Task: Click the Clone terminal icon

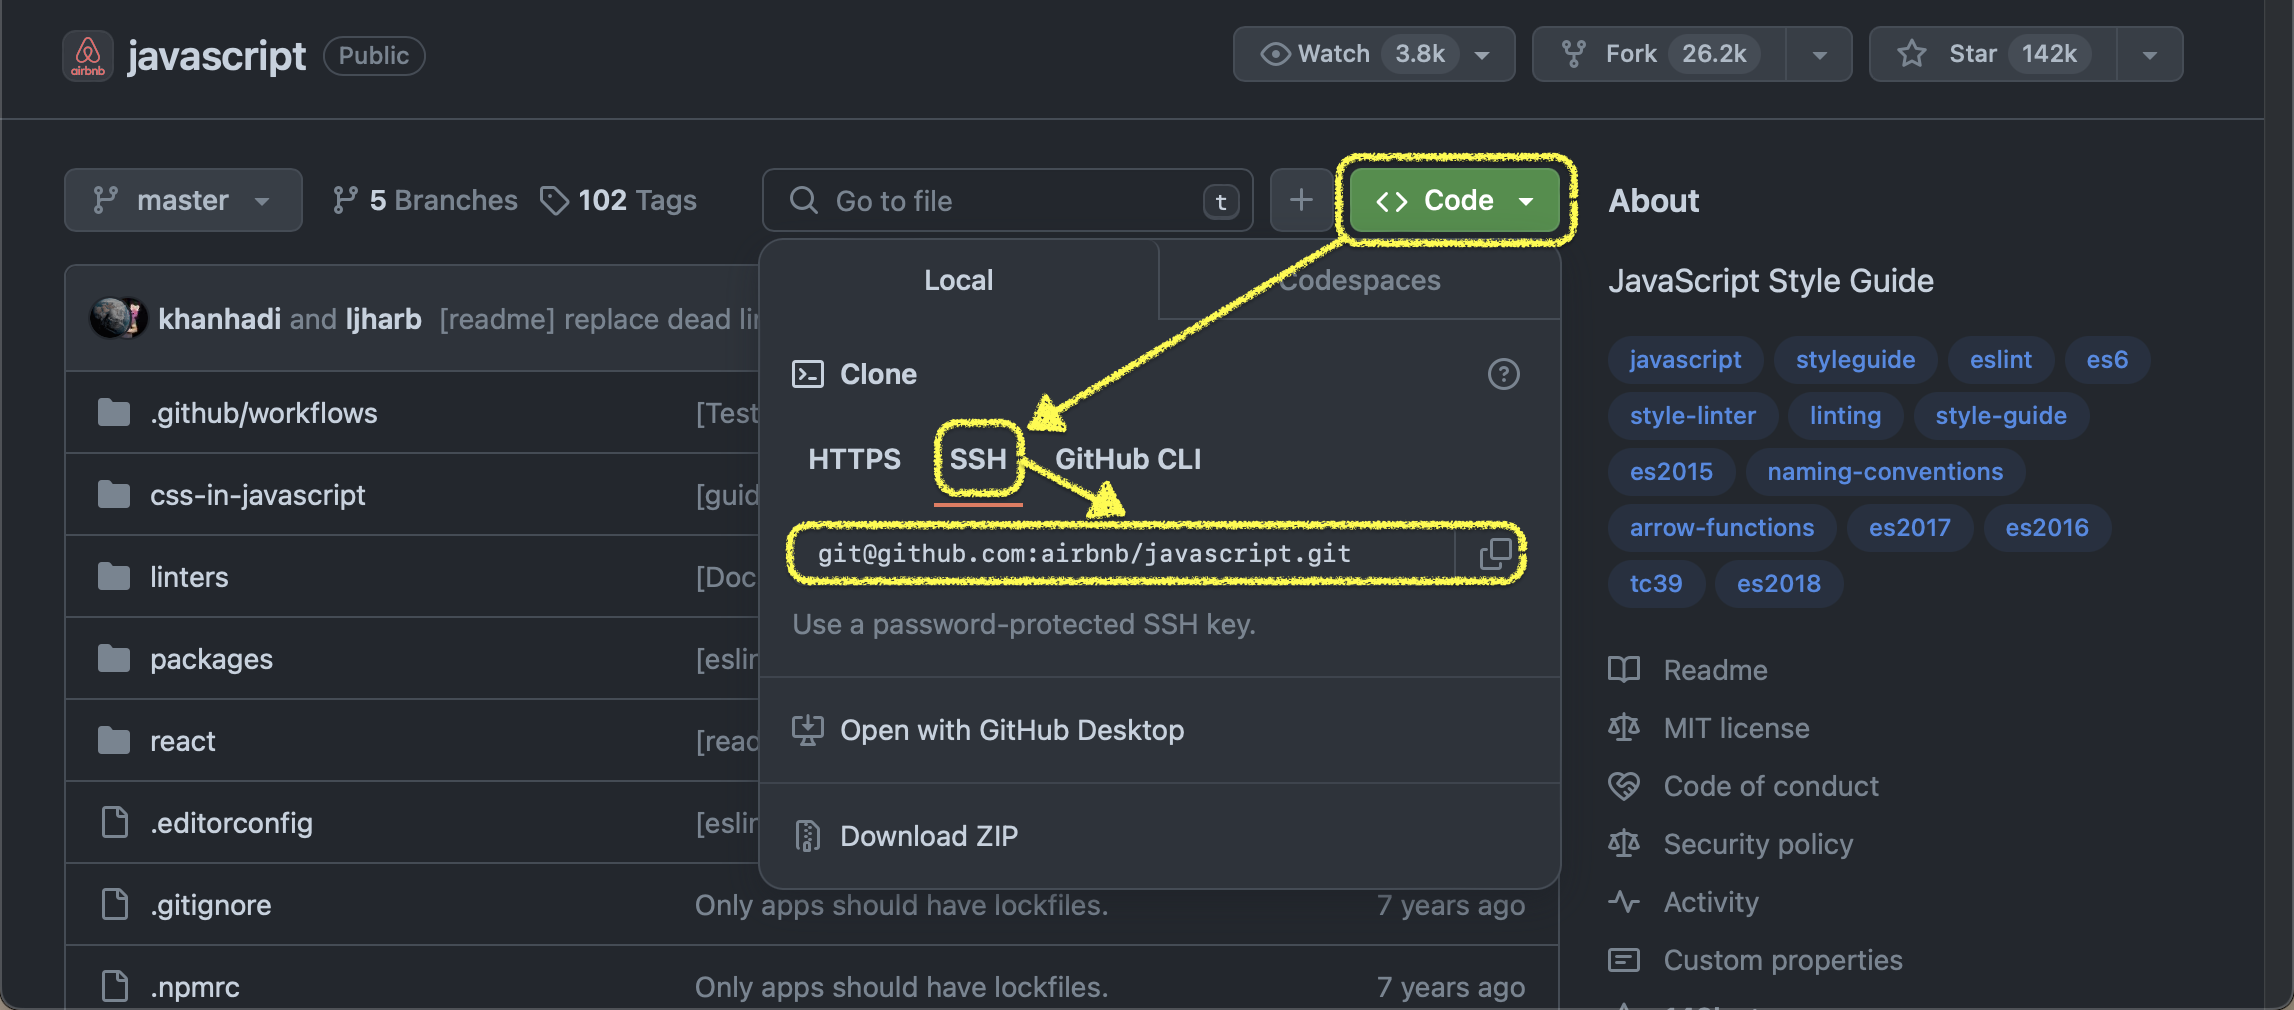Action: [x=808, y=374]
